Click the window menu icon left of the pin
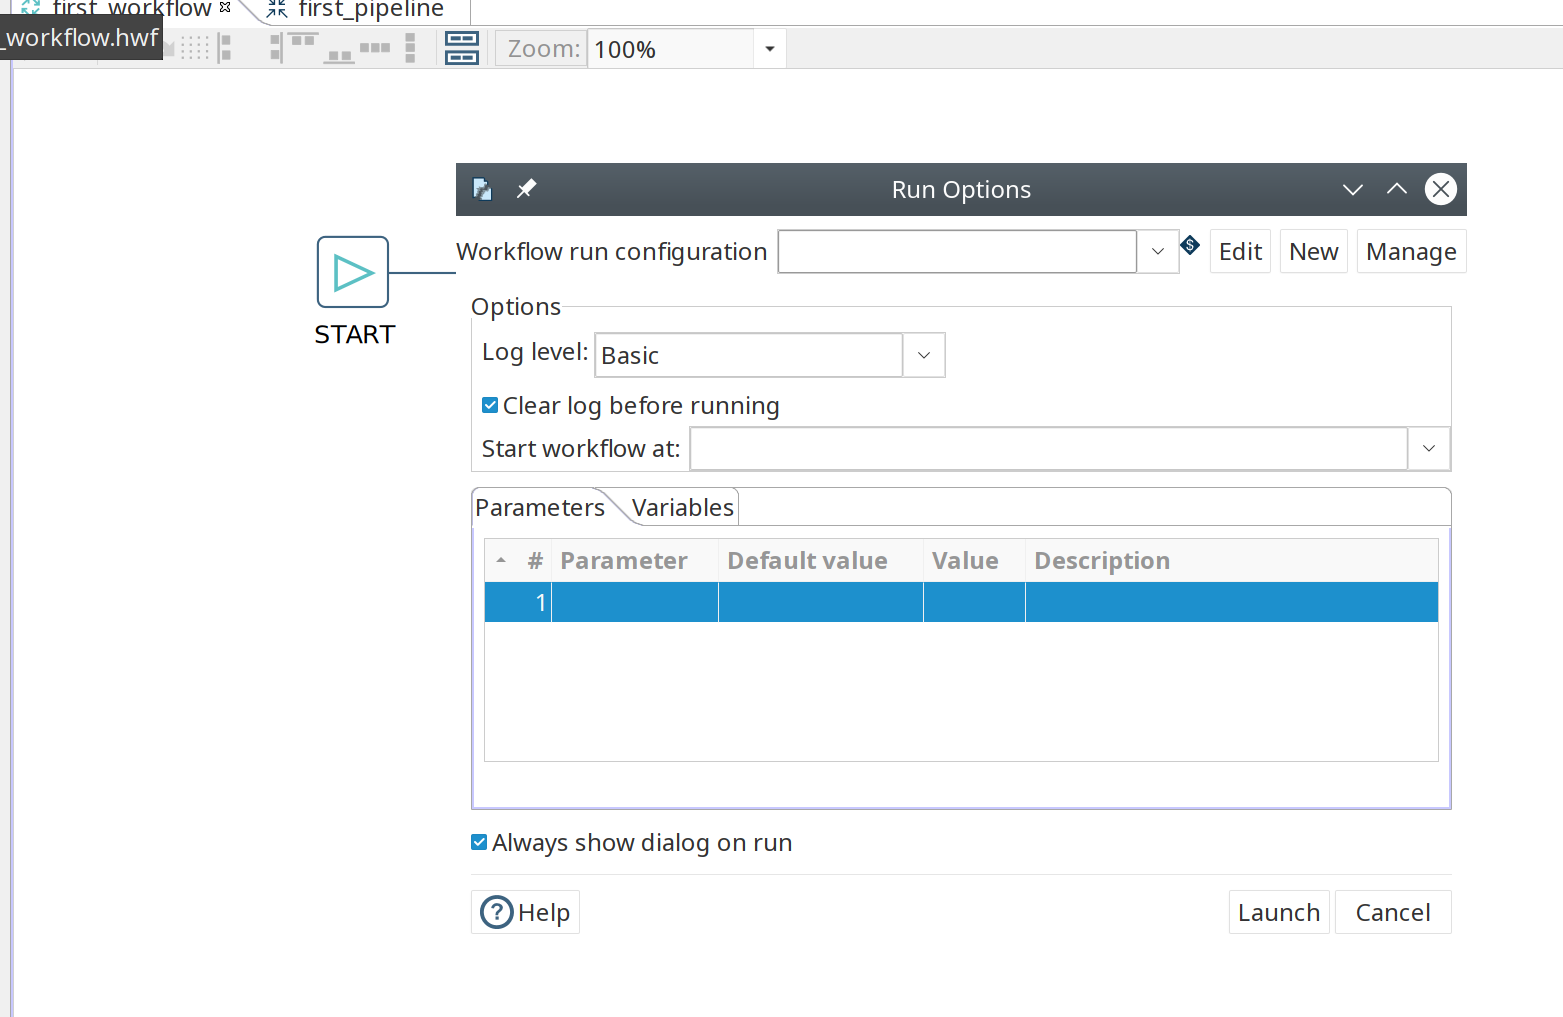Screen dimensions: 1563x1017 tap(482, 189)
